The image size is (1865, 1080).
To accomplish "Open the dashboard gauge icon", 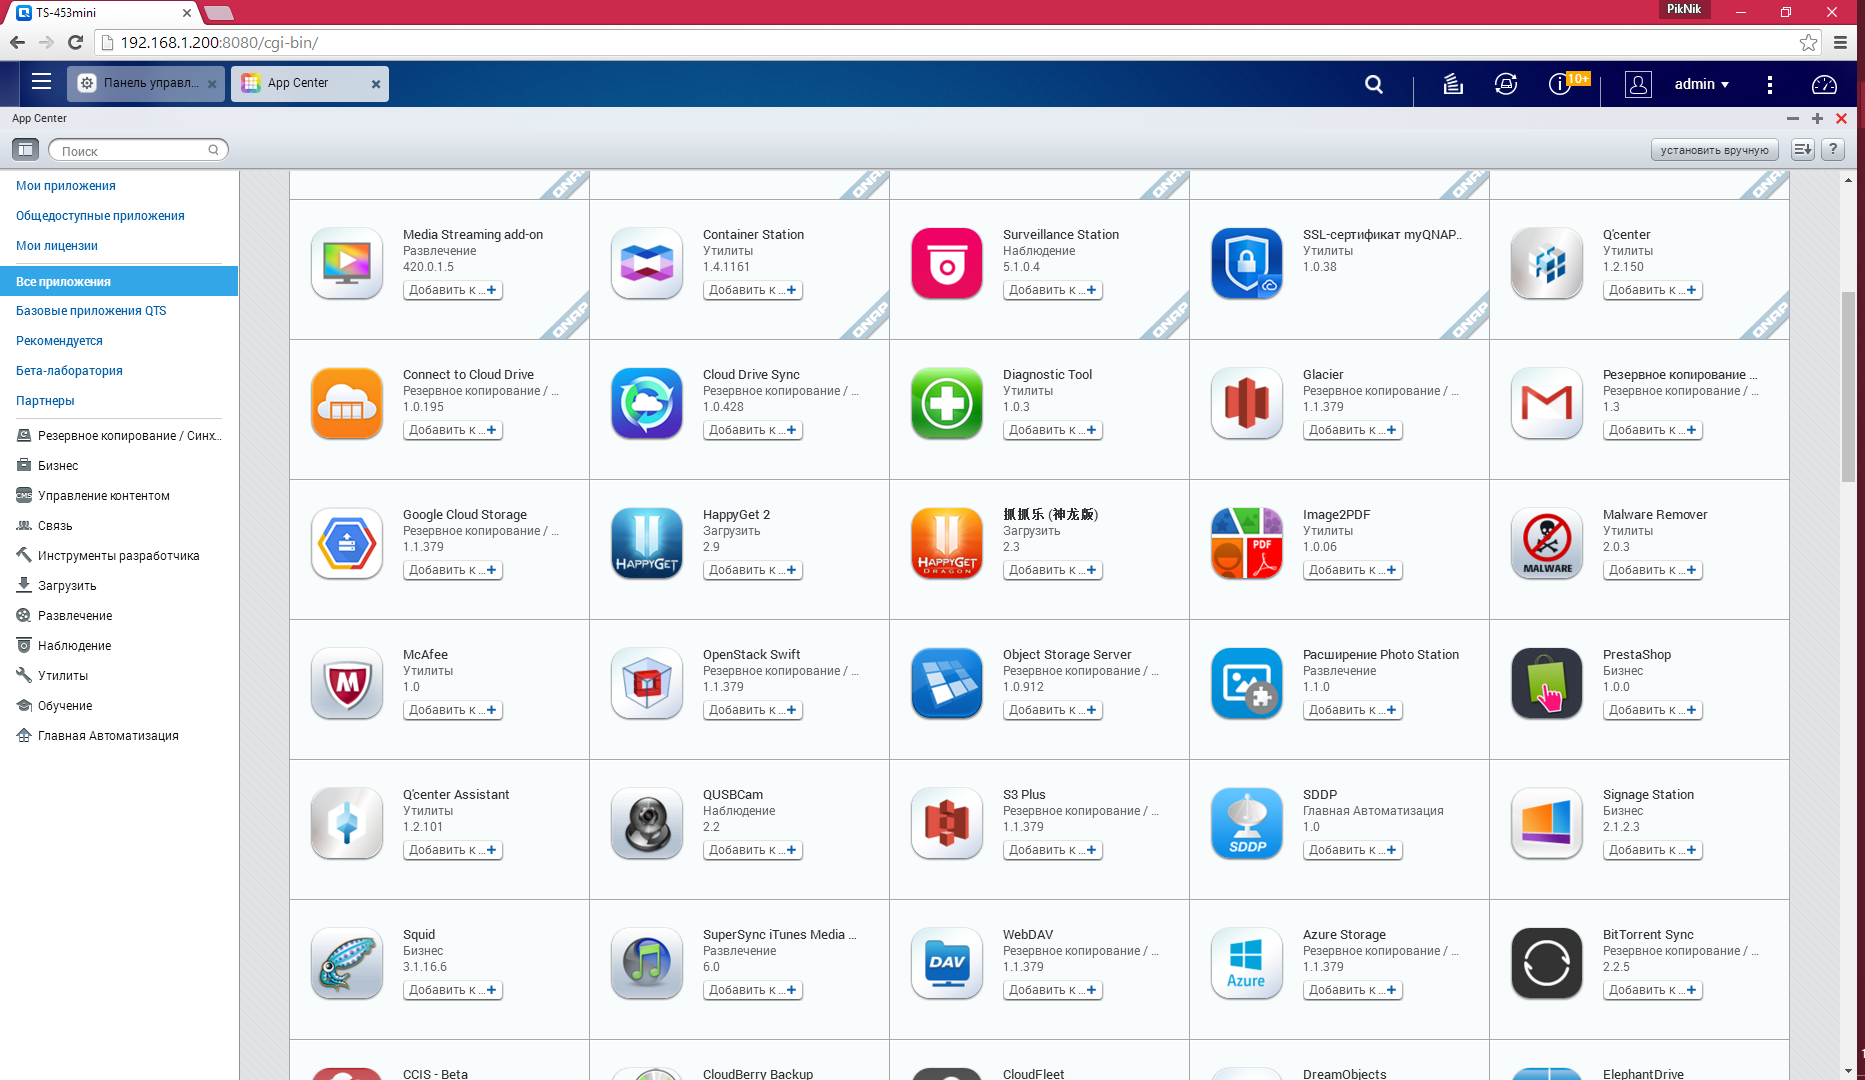I will 1824,84.
